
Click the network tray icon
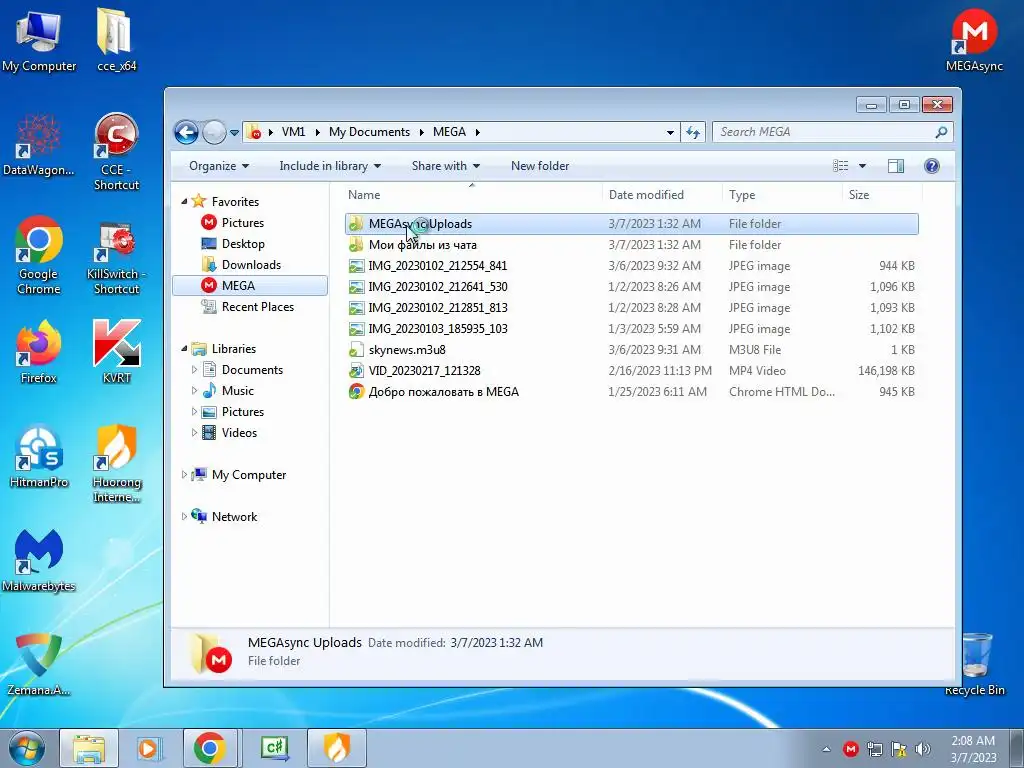tap(874, 749)
